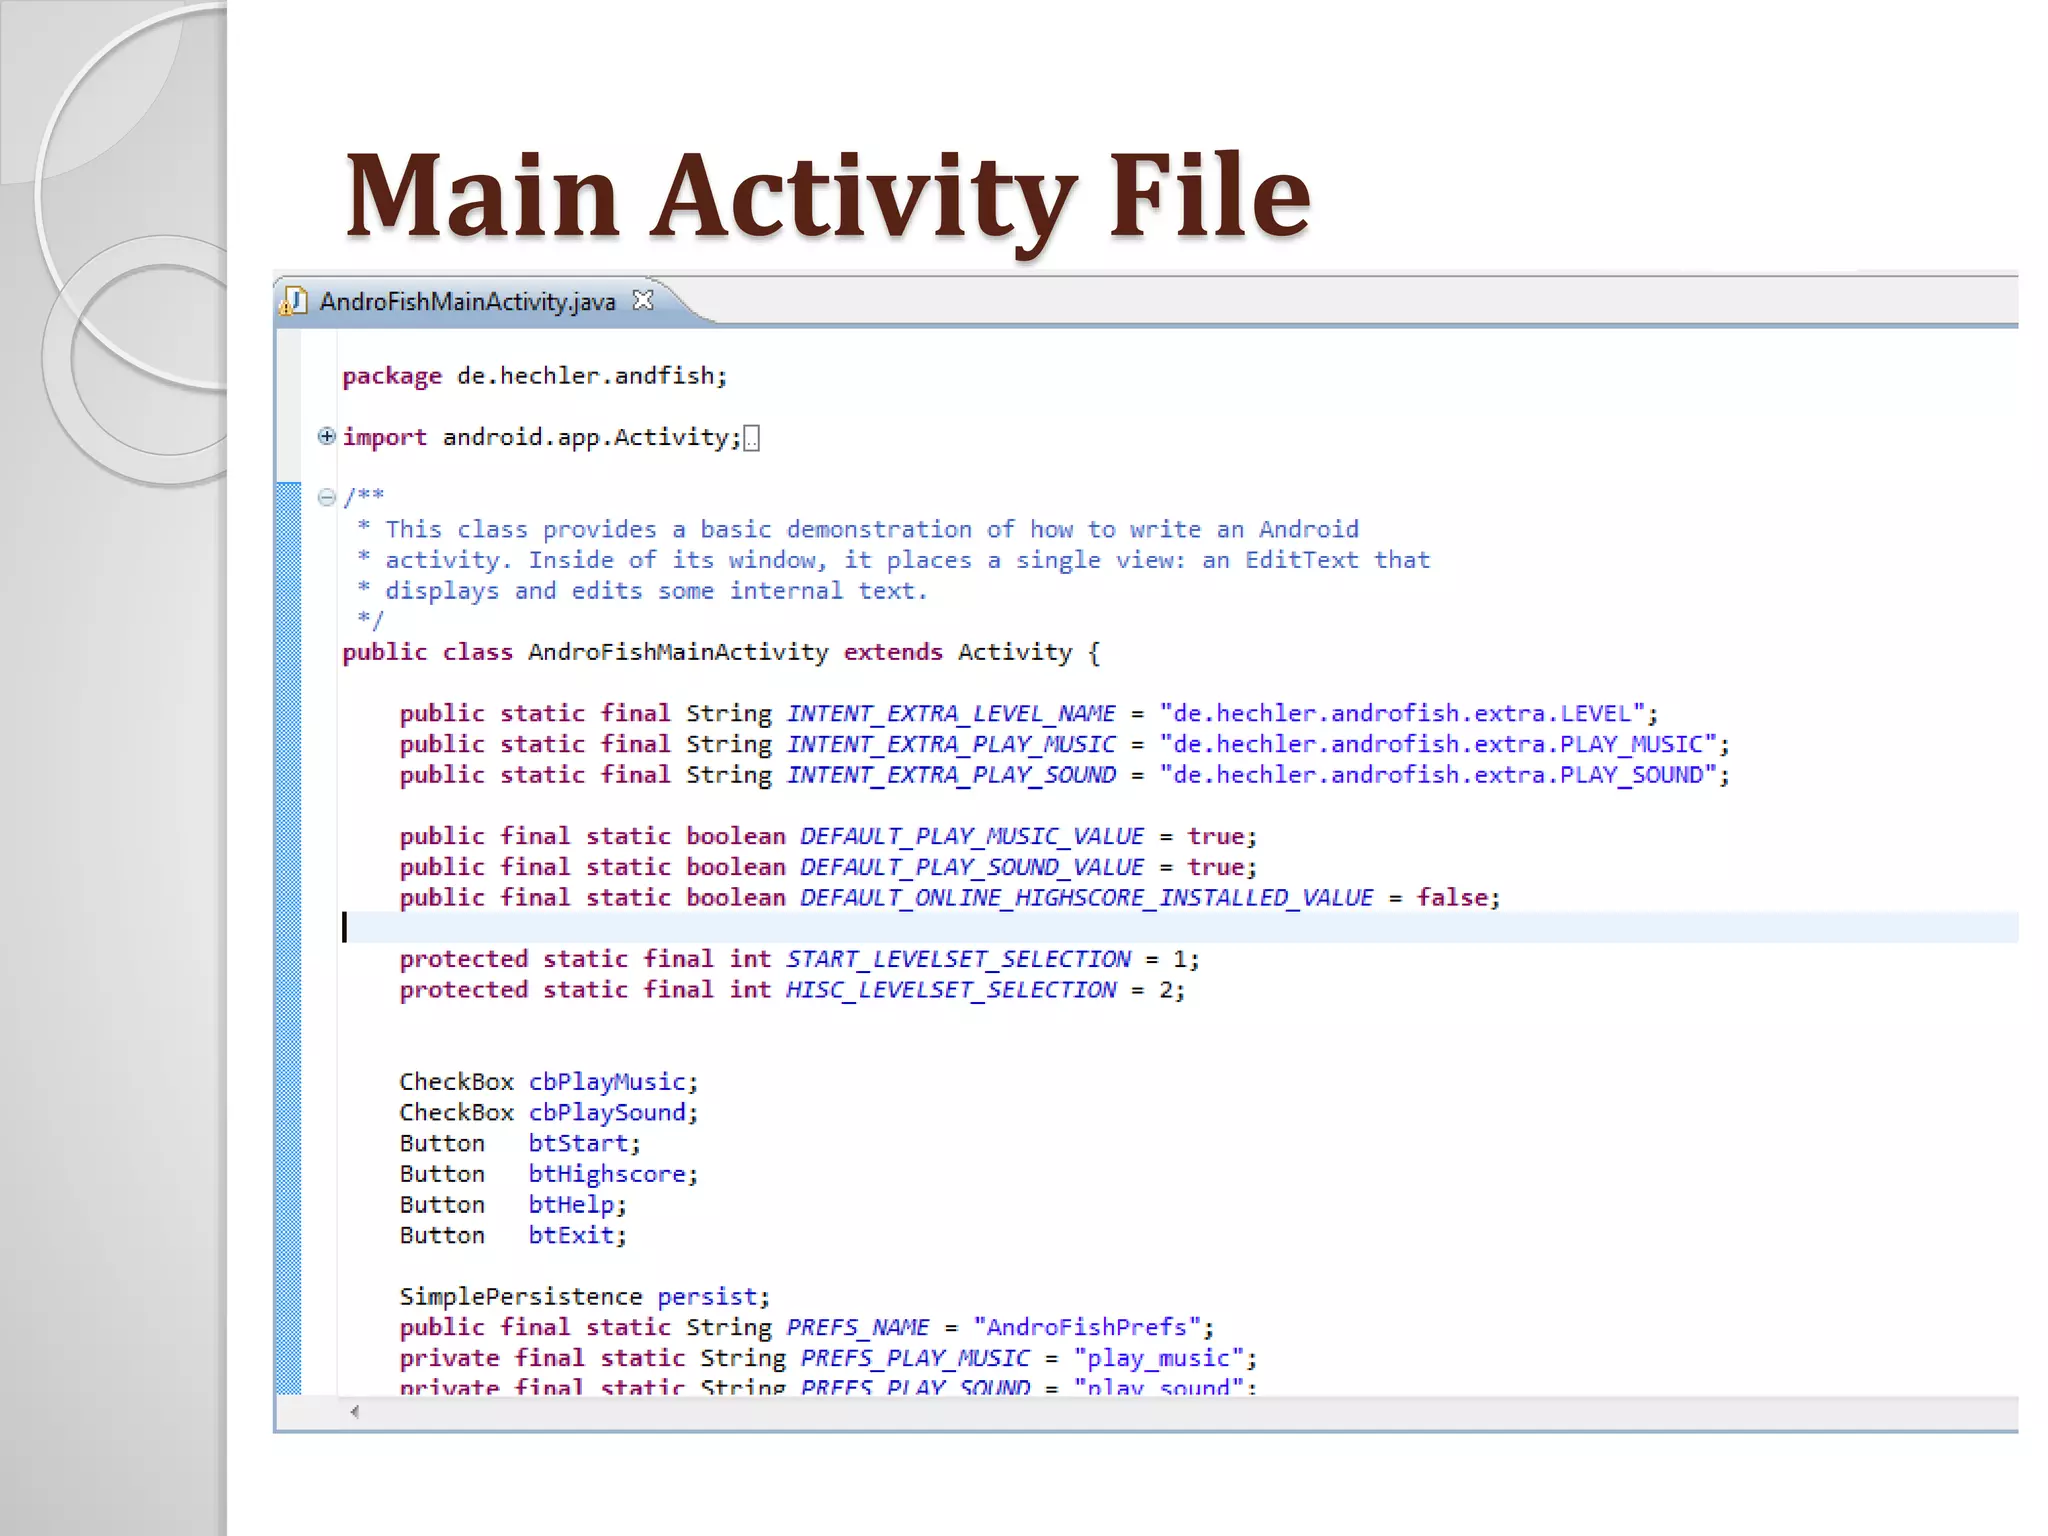Click the constant 'INTENT_EXTRA_PLAY_SOUND'
Screen dimensions: 2048x1536
[950, 775]
